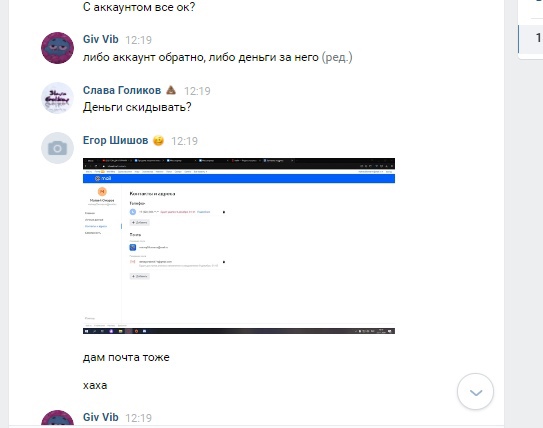Click the 12:19 timestamp beside Егор Шишов
The height and width of the screenshot is (428, 543).
(184, 141)
